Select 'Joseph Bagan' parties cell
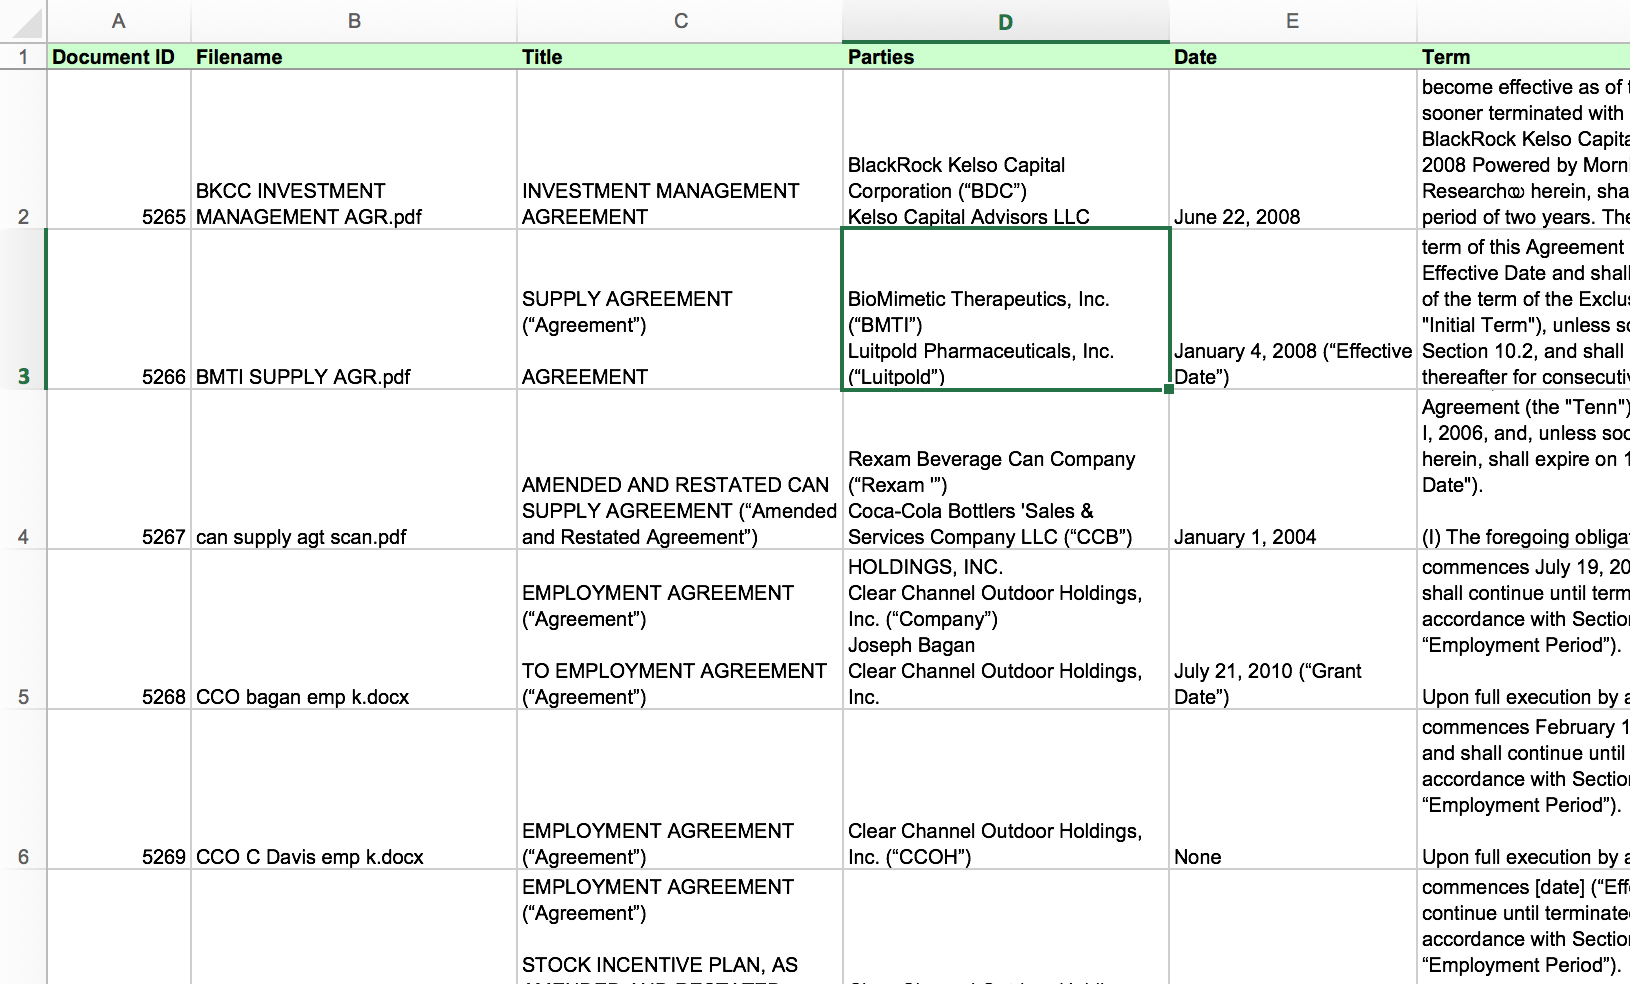 coord(1006,630)
